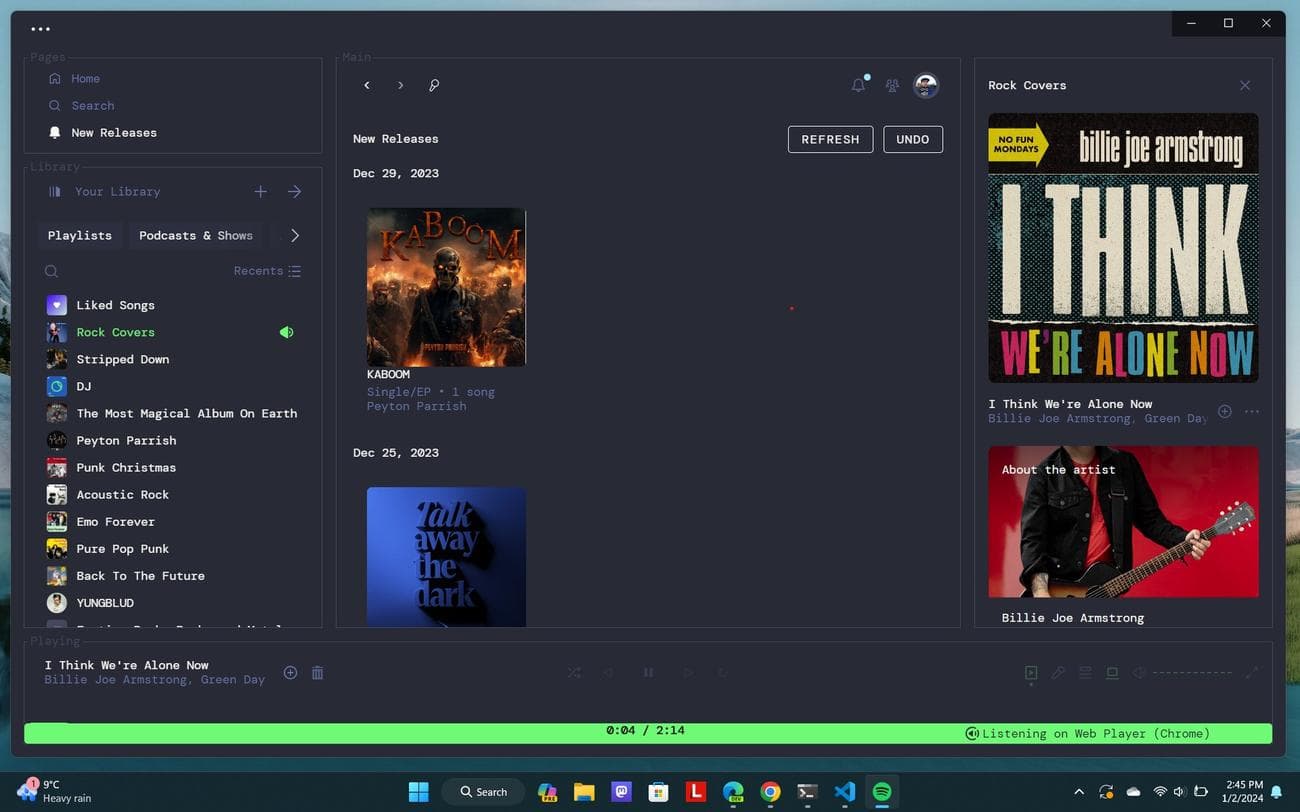Show the playback queue
1300x812 pixels.
(1085, 672)
